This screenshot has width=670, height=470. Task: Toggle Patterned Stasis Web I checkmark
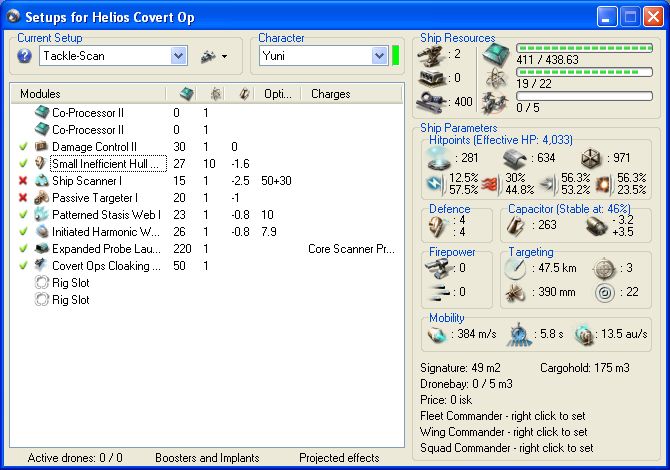tap(24, 214)
